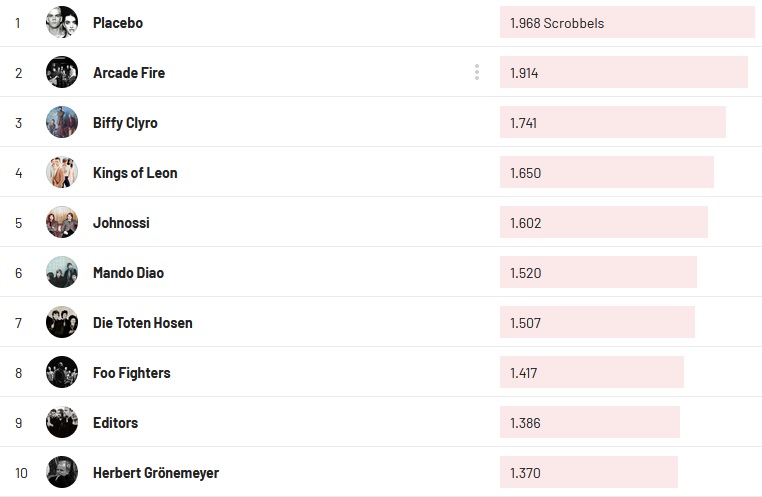The image size is (762, 497).
Task: Click Mando Diao's 1.520 scrobble bar
Action: 598,272
